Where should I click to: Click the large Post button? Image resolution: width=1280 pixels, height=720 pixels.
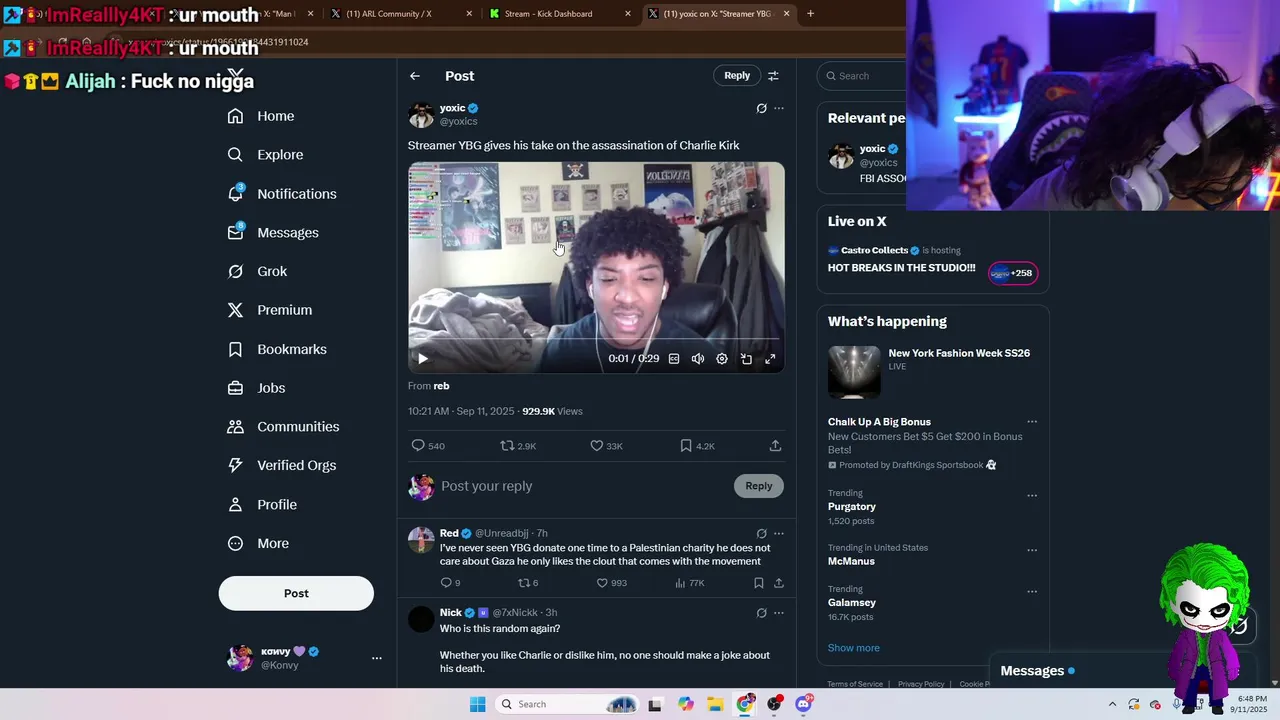click(296, 593)
